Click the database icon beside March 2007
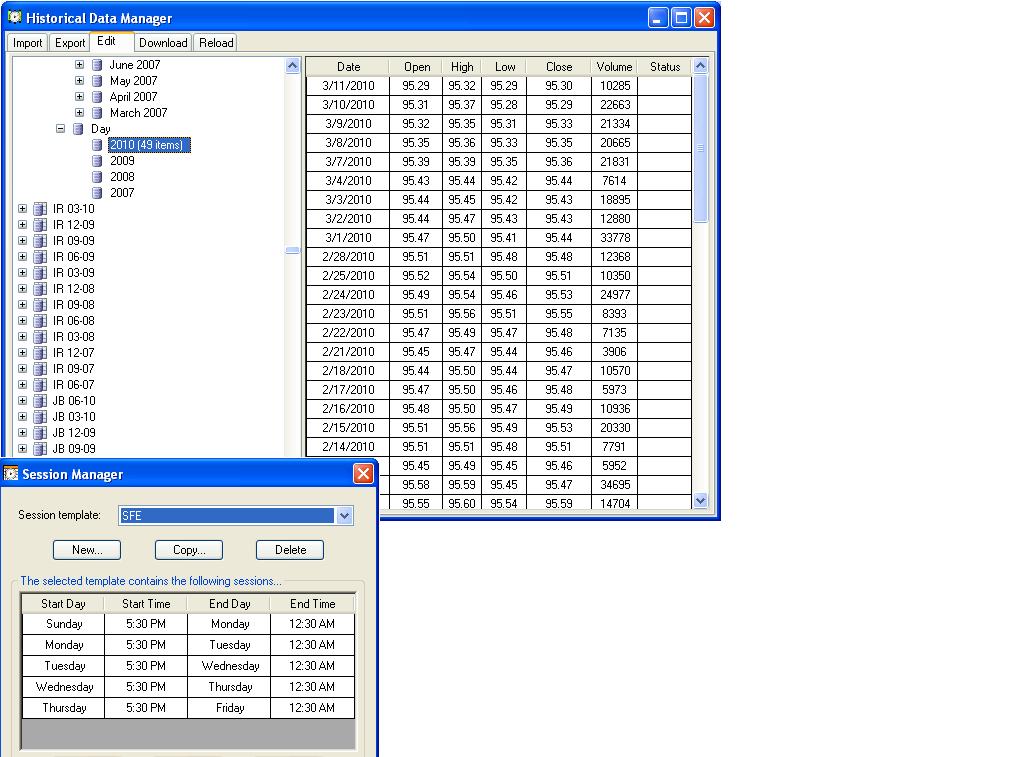 click(97, 113)
